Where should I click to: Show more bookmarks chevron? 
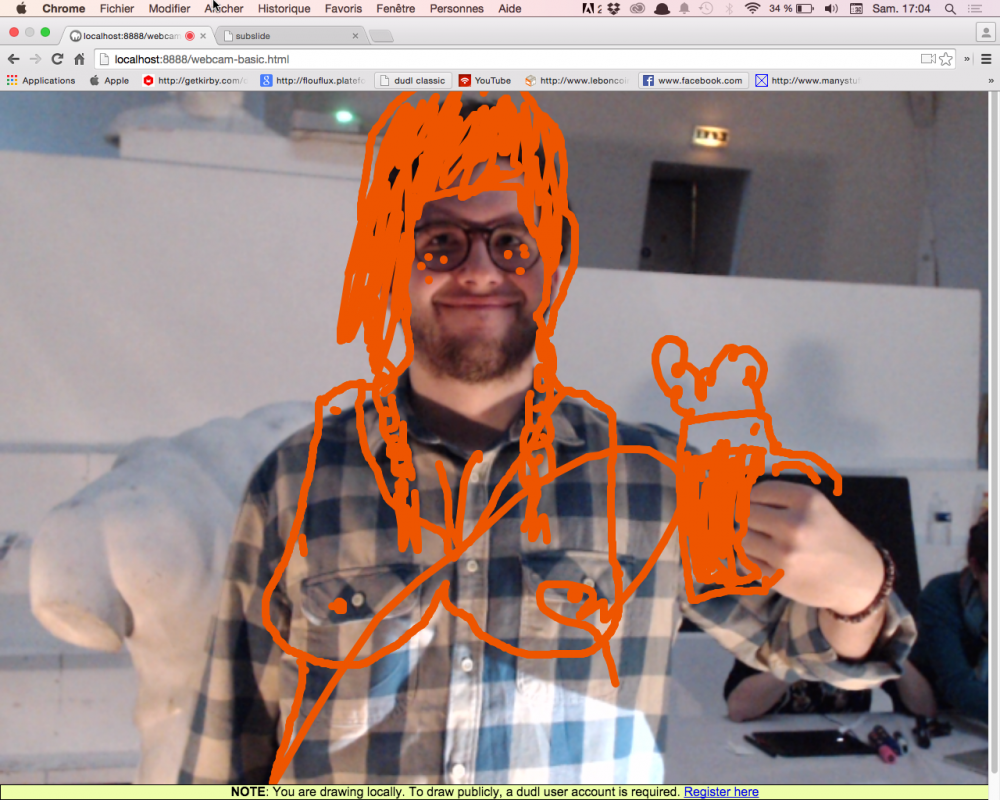pos(990,80)
